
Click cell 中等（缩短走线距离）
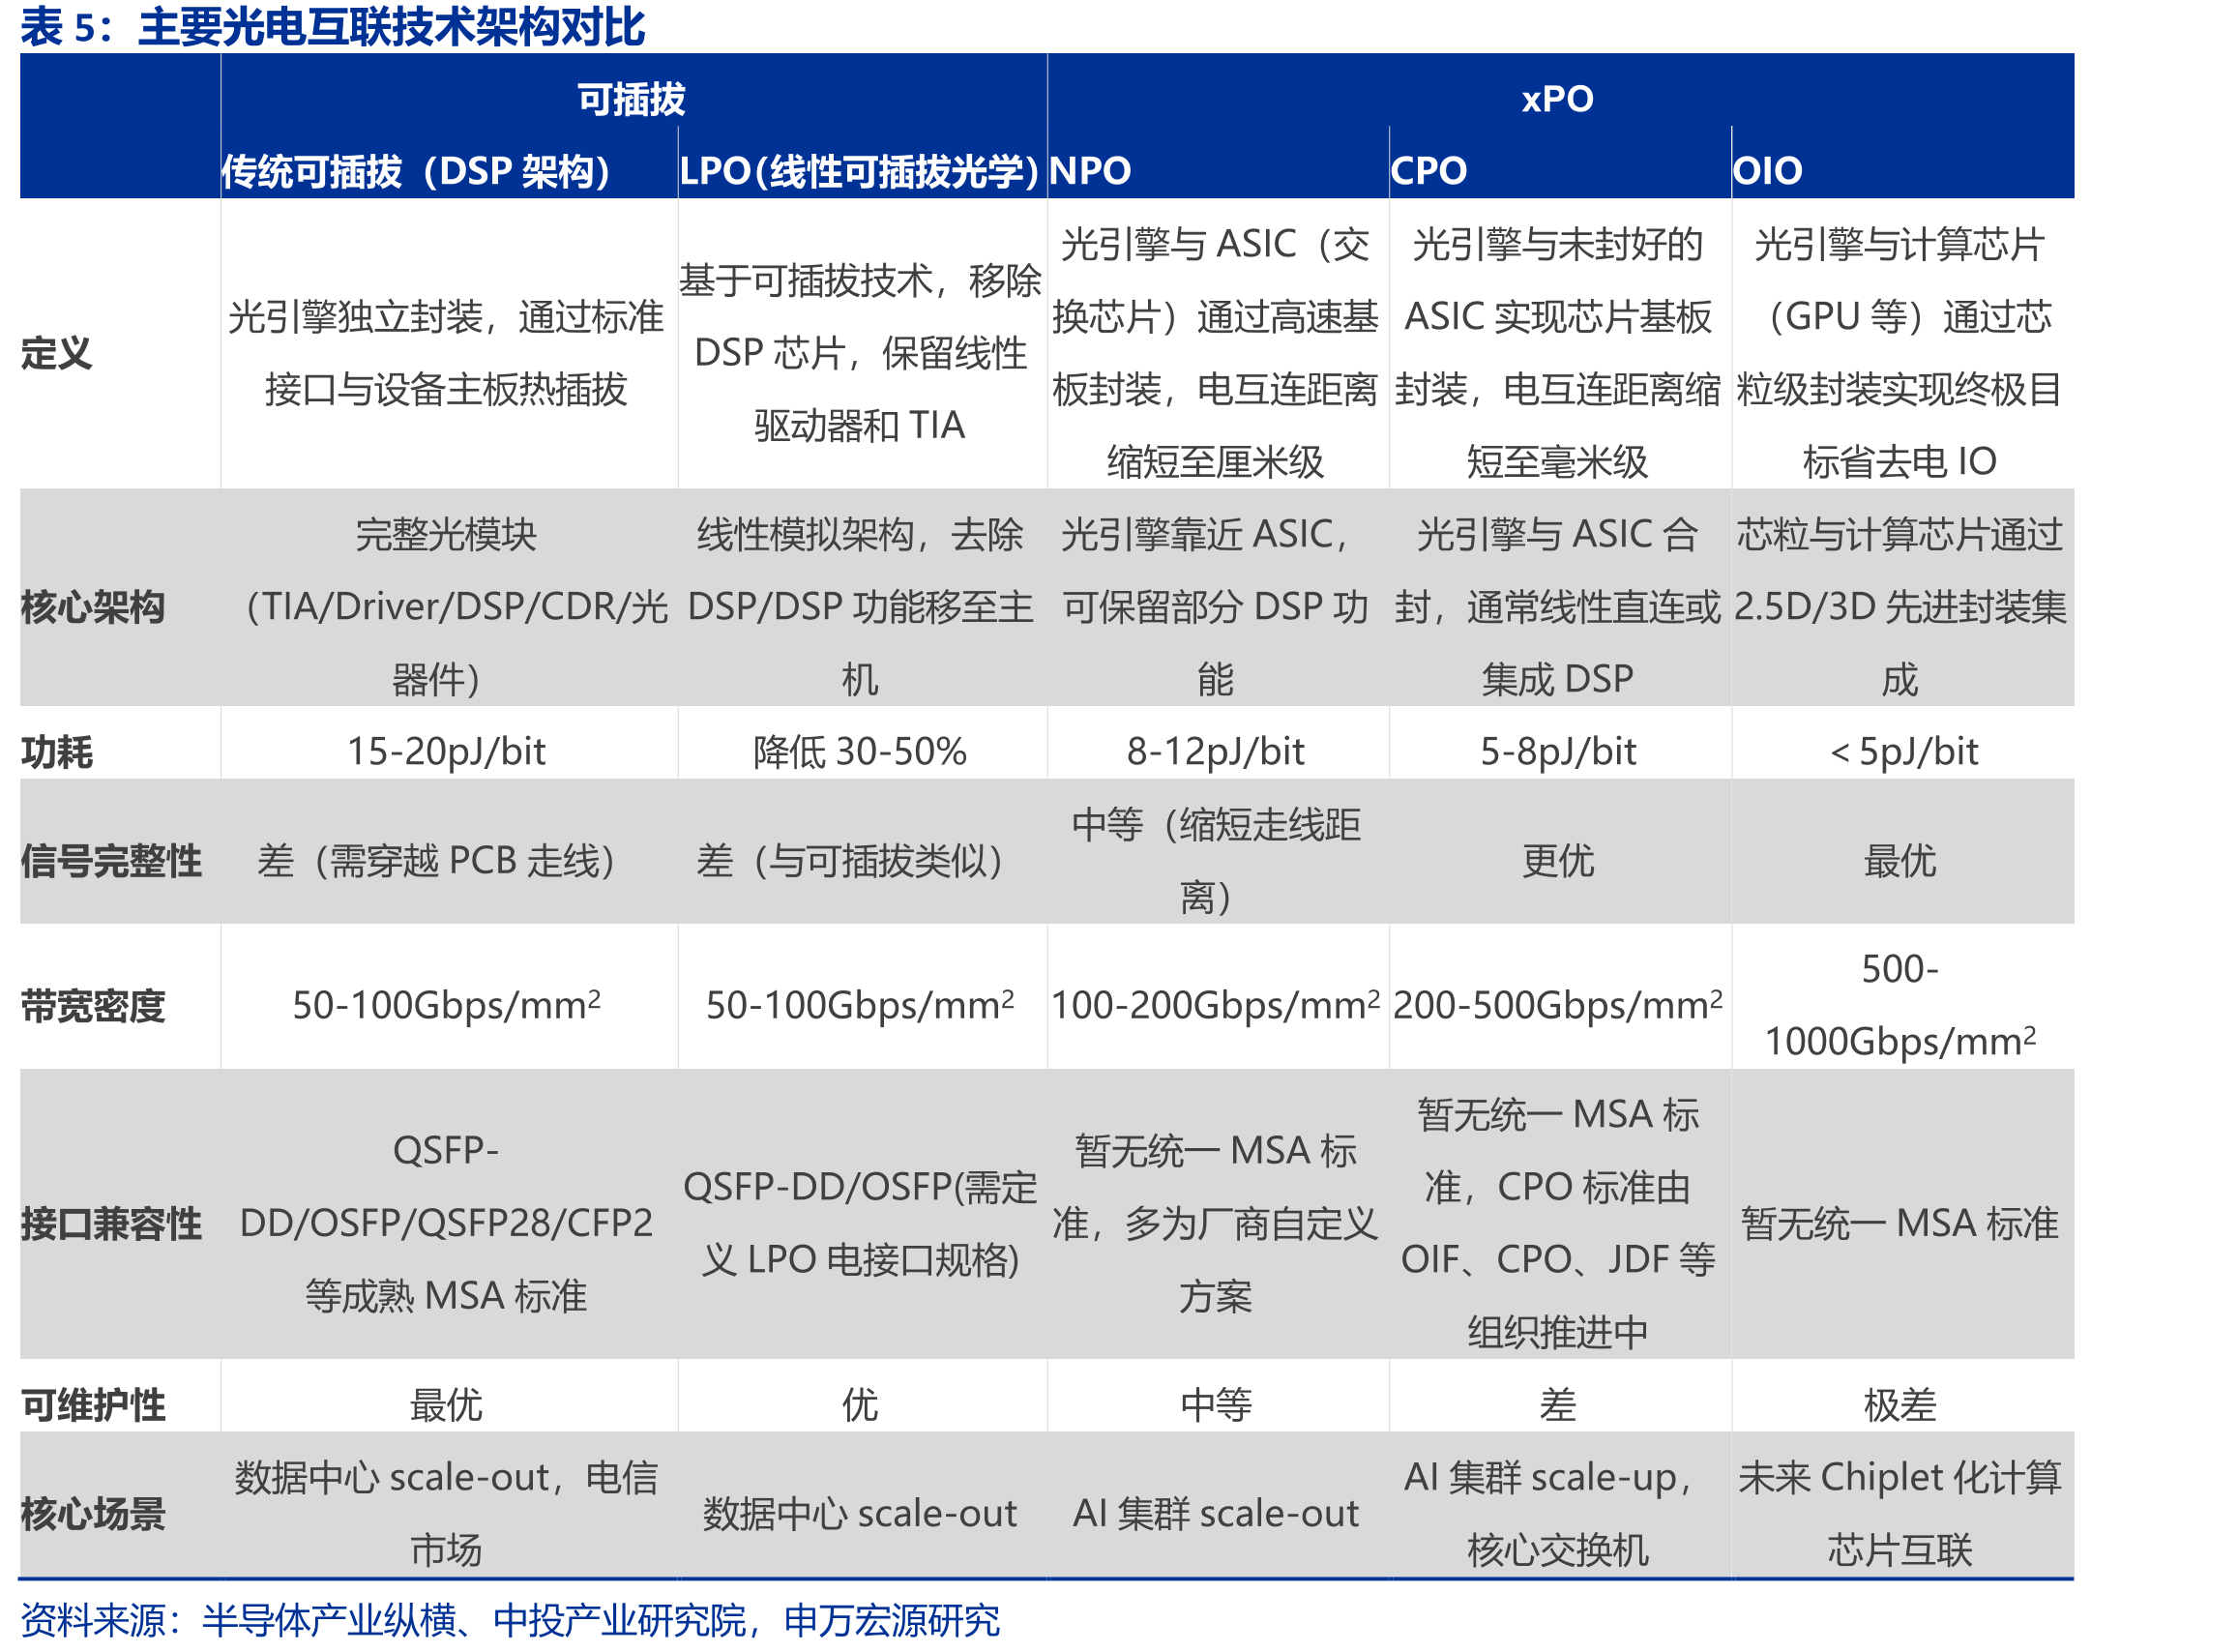coord(1215,861)
